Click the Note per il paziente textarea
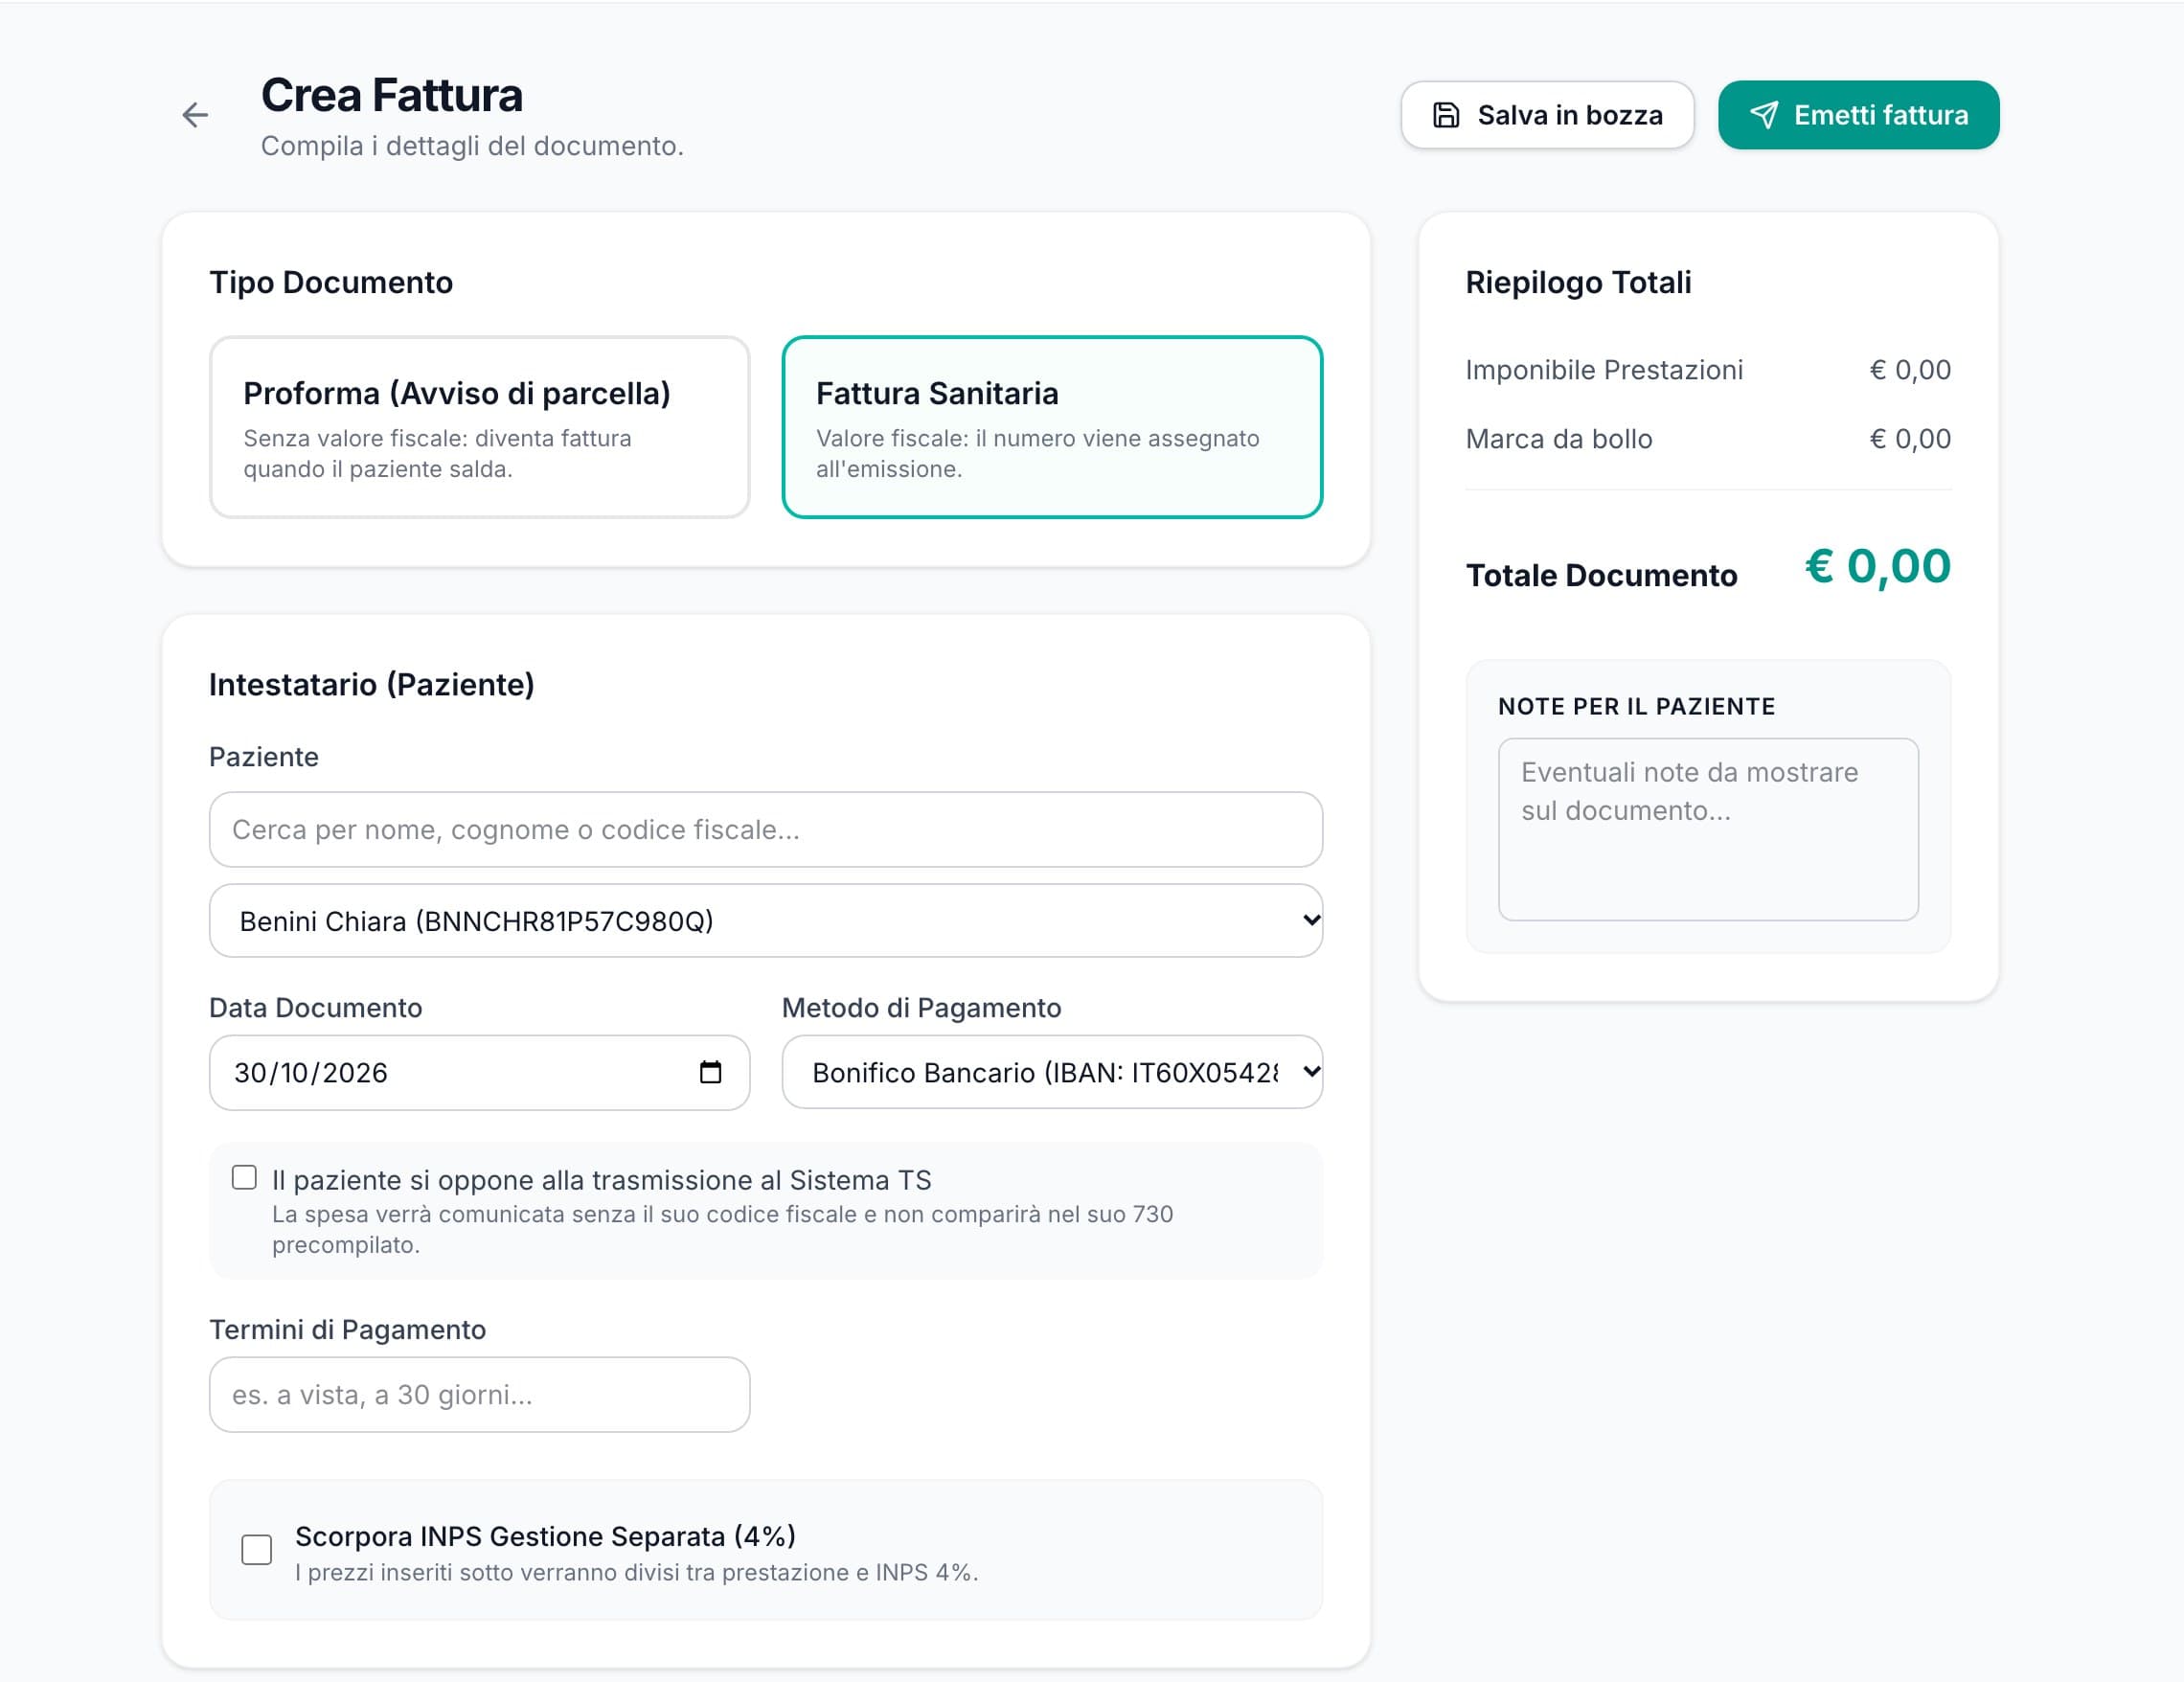Screen dimensions: 2184x1682 pyautogui.click(x=1708, y=829)
